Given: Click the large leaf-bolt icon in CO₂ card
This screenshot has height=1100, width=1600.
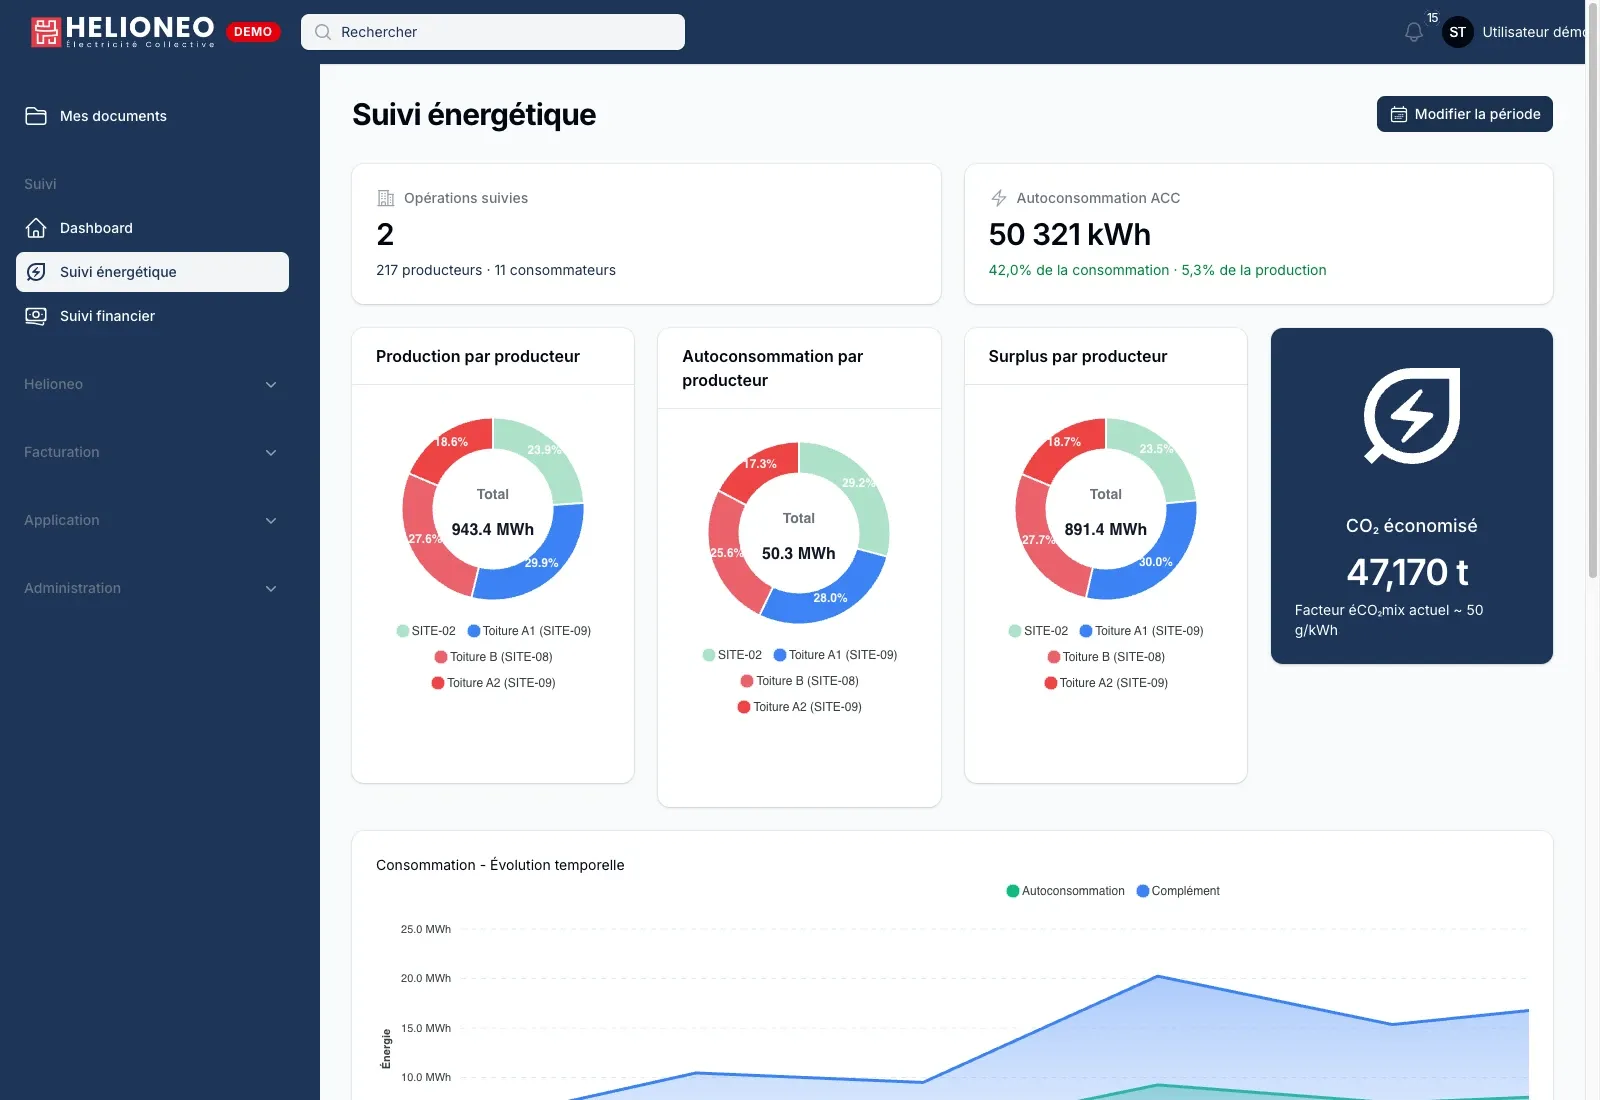Looking at the screenshot, I should click(x=1412, y=416).
